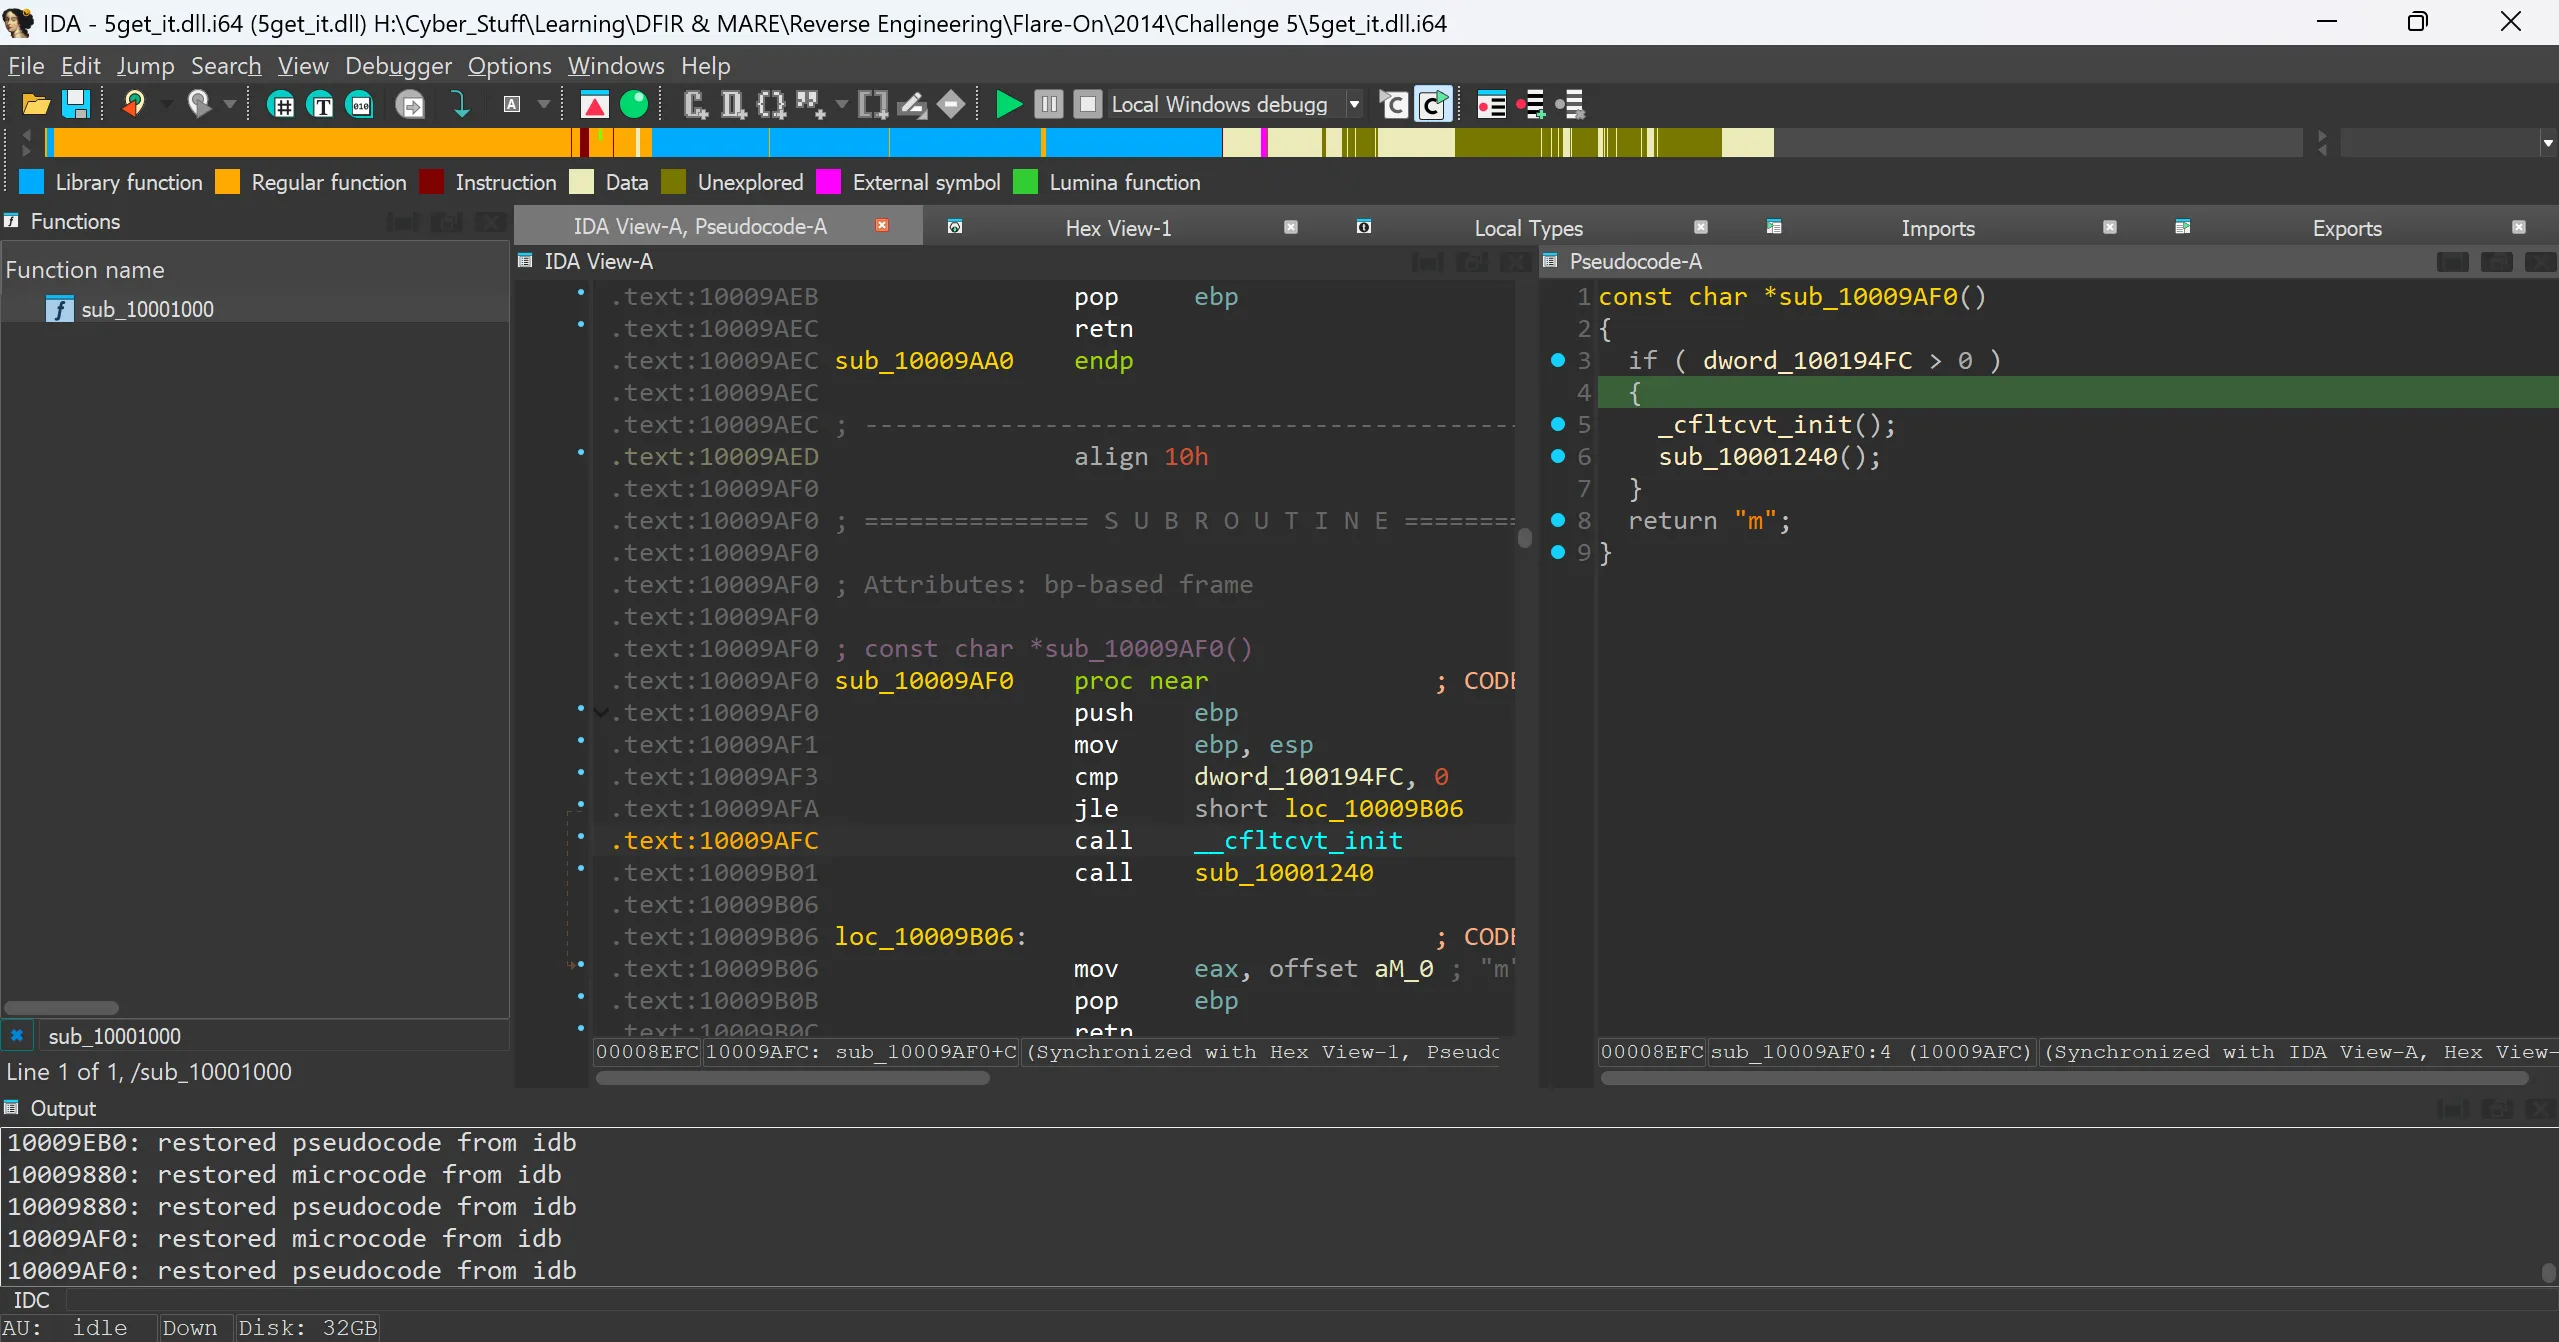
Task: Click the text search T toolbar icon
Action: (x=321, y=104)
